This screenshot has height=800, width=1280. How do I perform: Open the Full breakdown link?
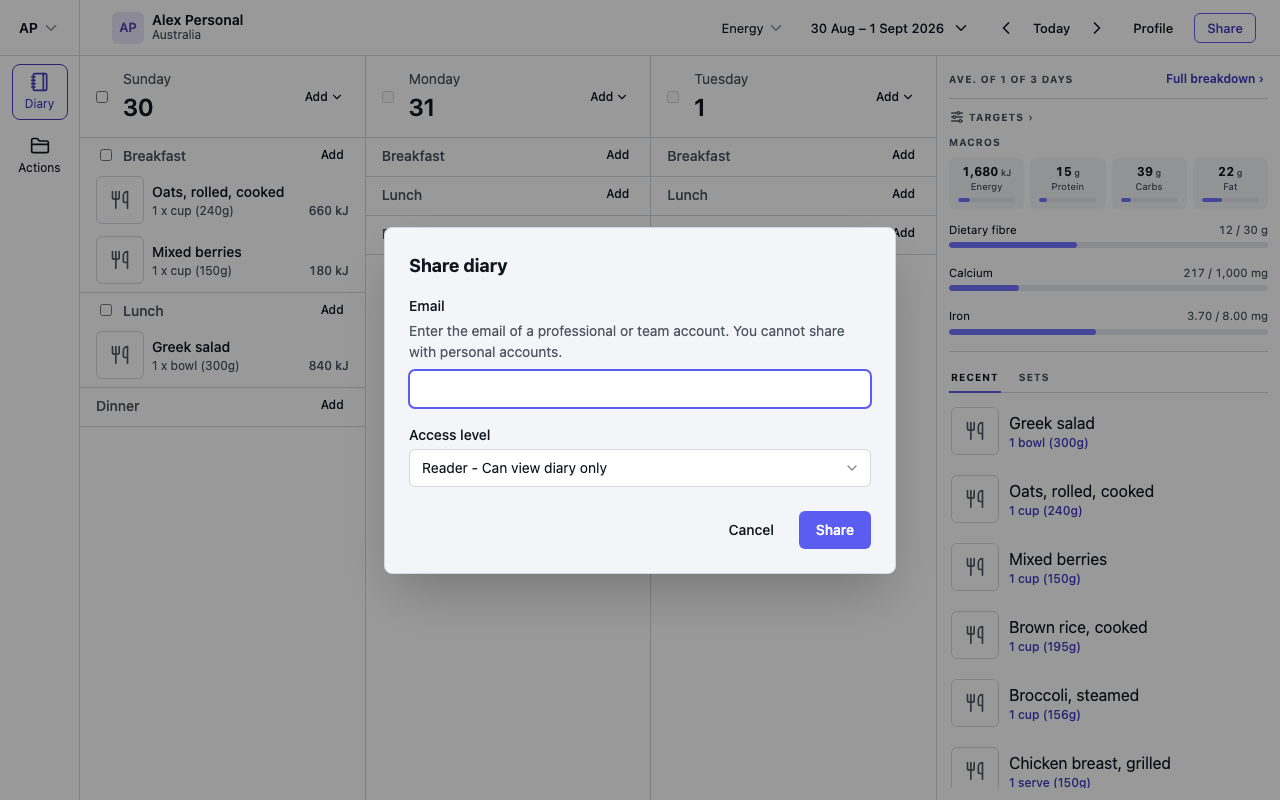click(1214, 79)
